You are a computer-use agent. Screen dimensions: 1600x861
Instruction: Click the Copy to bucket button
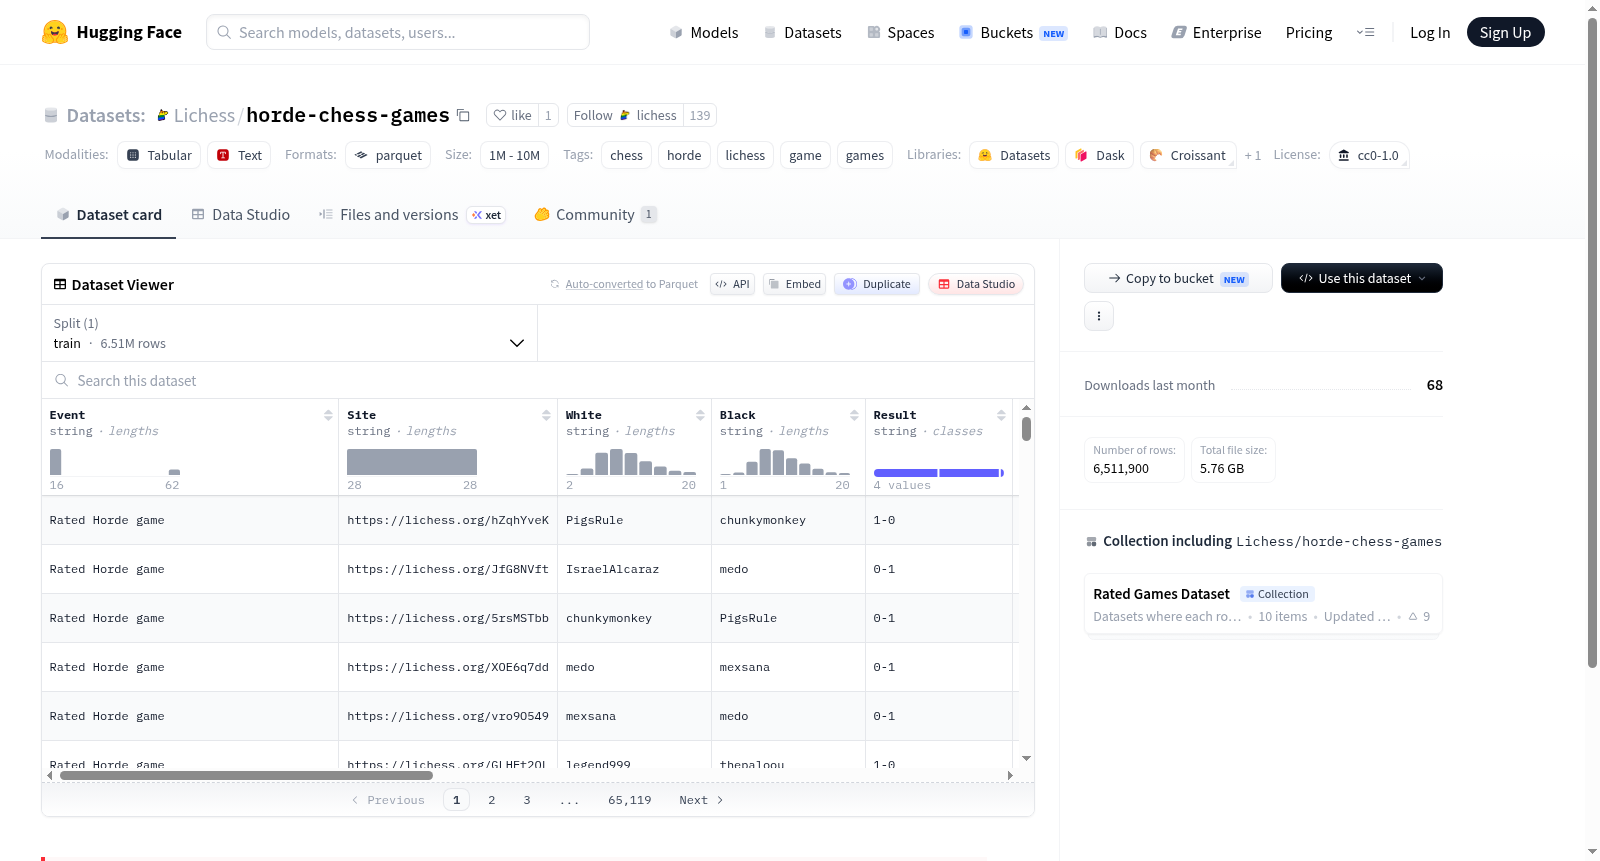[1178, 278]
